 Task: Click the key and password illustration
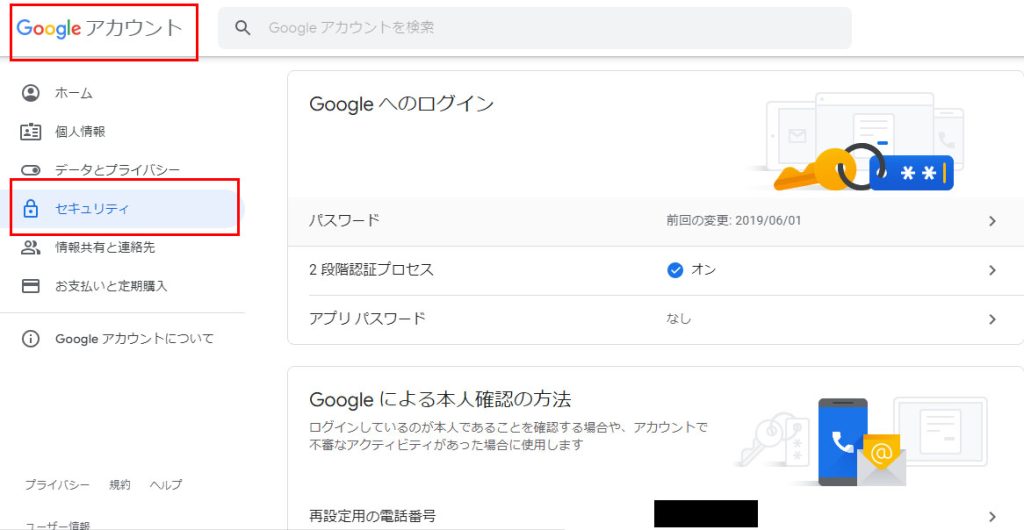coord(856,141)
